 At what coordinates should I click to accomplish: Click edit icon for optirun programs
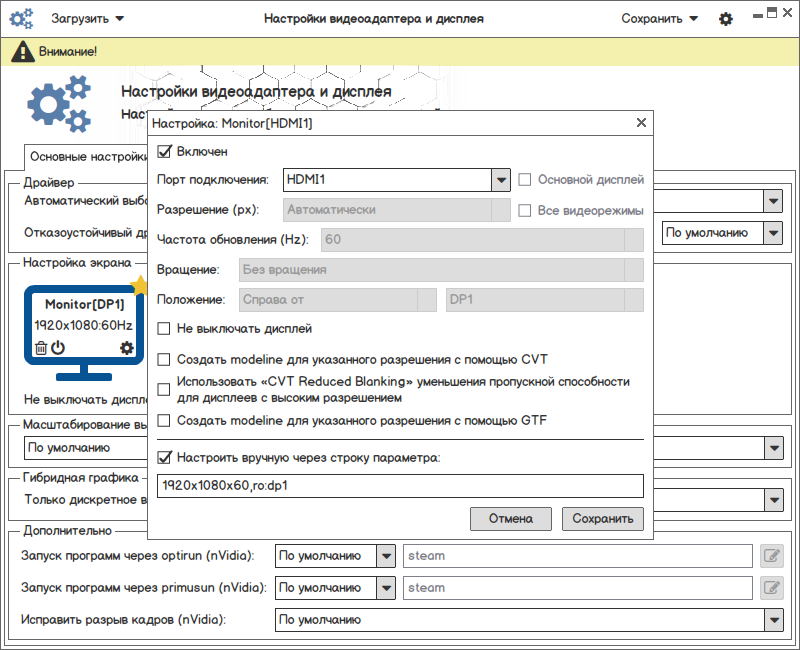772,556
